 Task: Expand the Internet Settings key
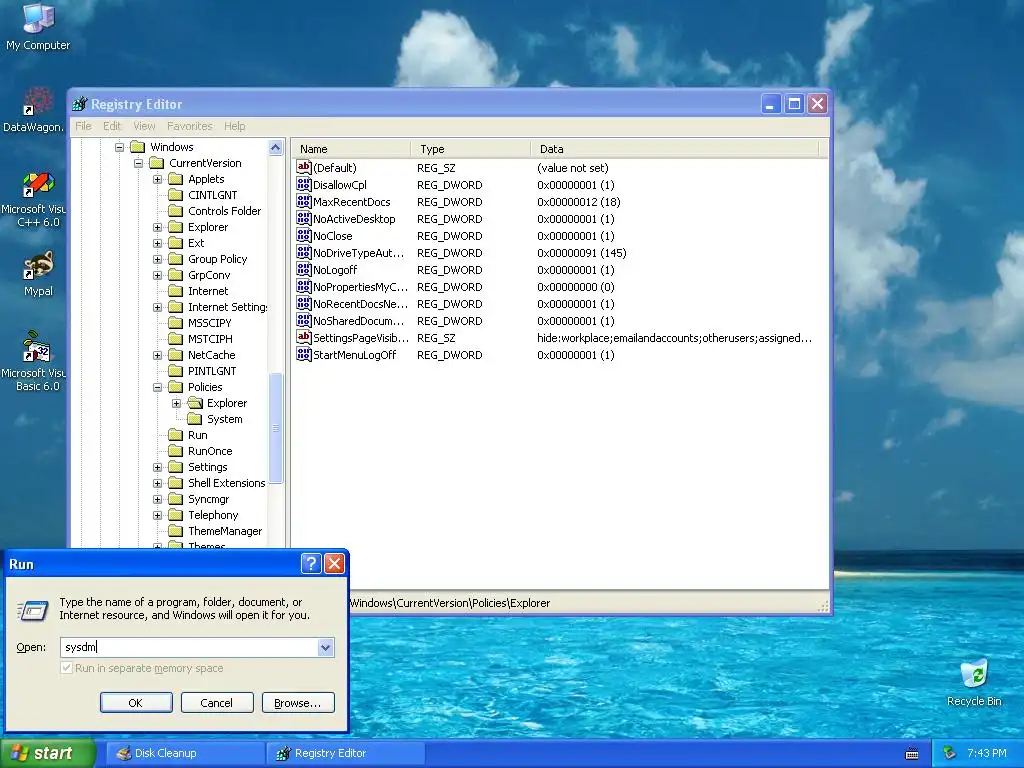pyautogui.click(x=157, y=307)
